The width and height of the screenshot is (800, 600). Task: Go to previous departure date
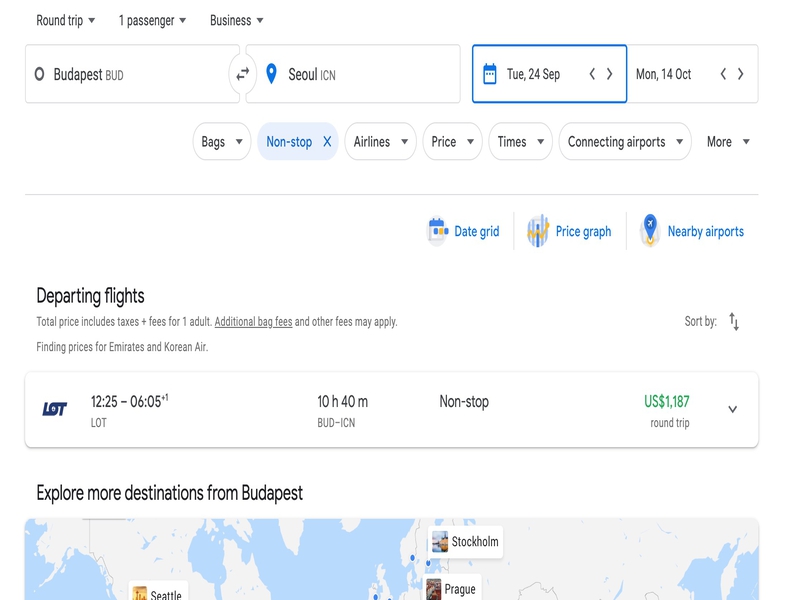click(592, 74)
